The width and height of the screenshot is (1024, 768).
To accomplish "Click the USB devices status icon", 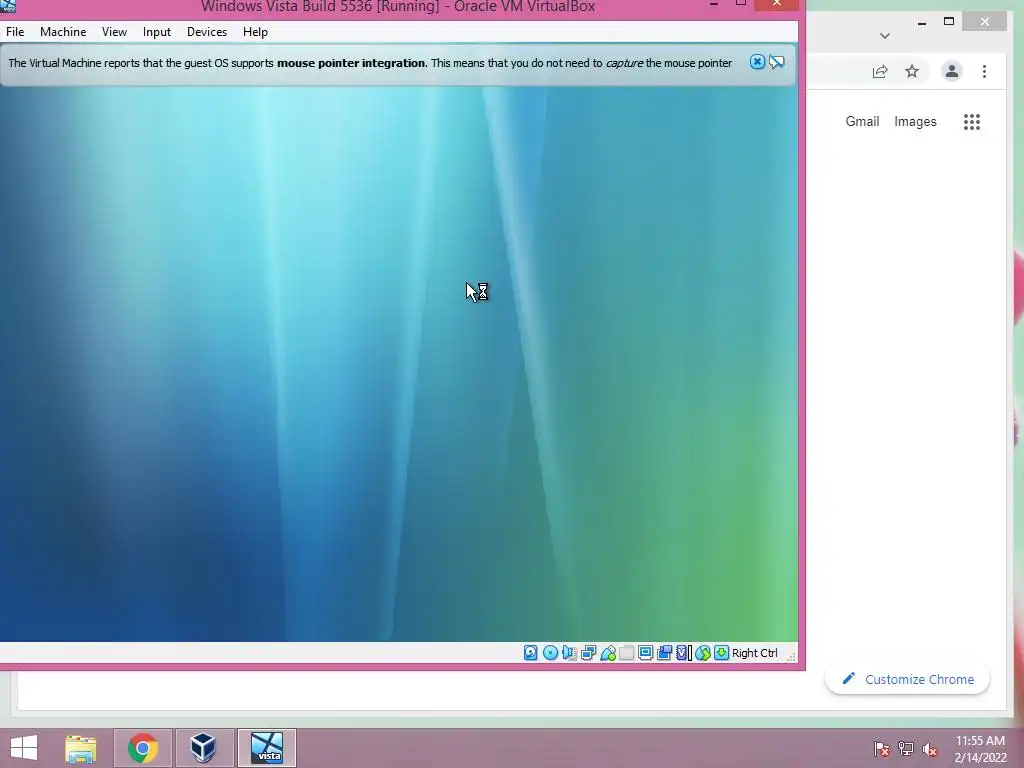I will coord(608,652).
